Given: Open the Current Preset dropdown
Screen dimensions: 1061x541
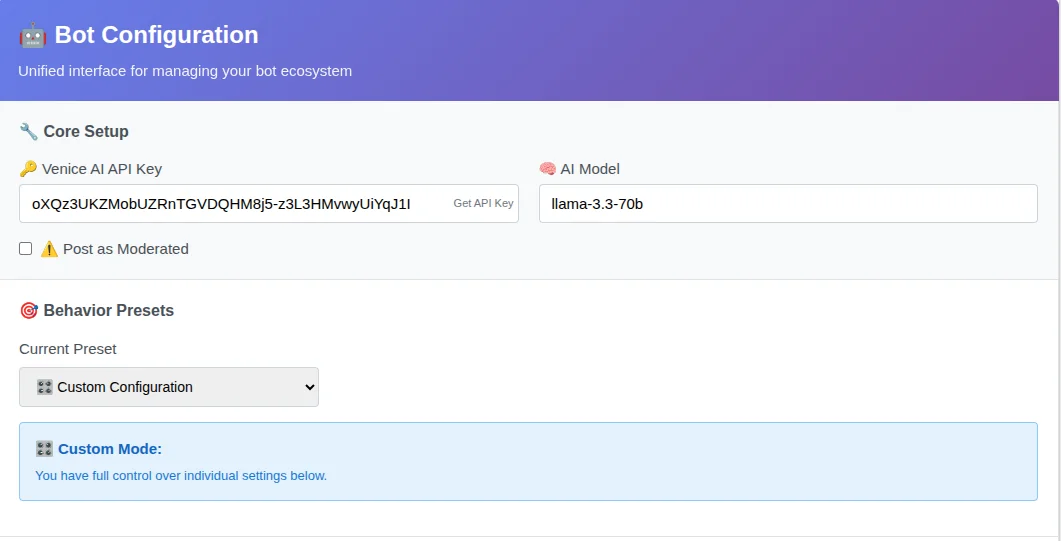Looking at the screenshot, I should [168, 387].
